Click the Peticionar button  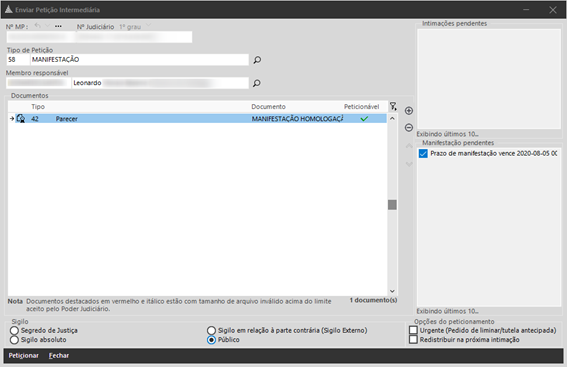[24, 355]
